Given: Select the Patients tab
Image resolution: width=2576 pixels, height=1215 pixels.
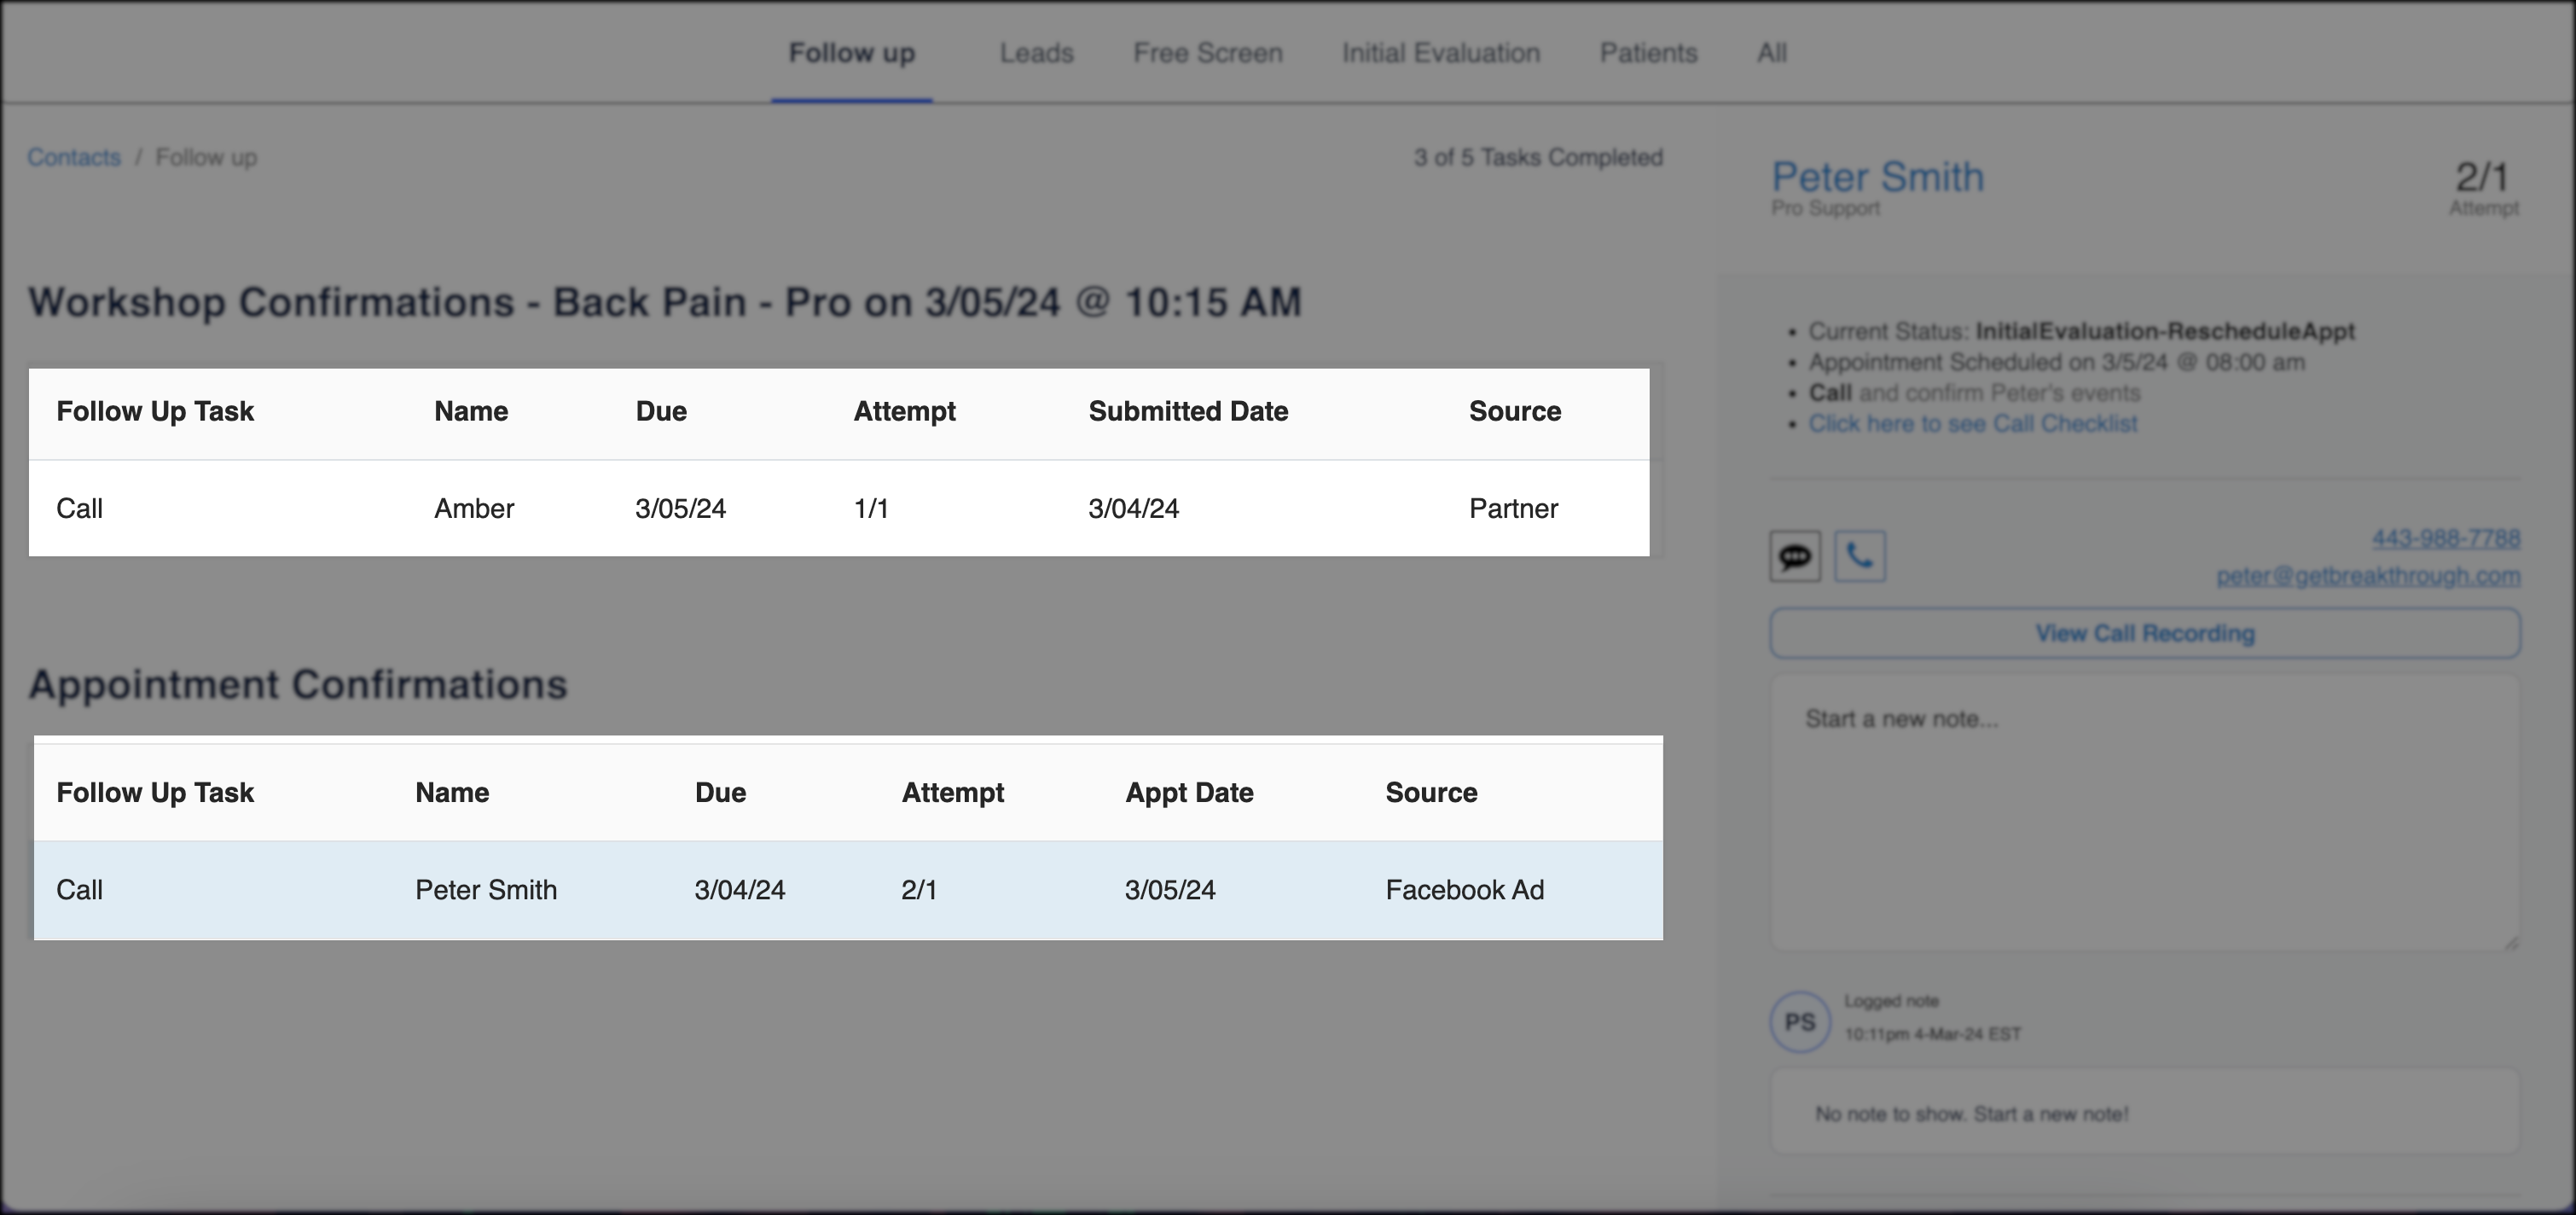Looking at the screenshot, I should [1648, 53].
